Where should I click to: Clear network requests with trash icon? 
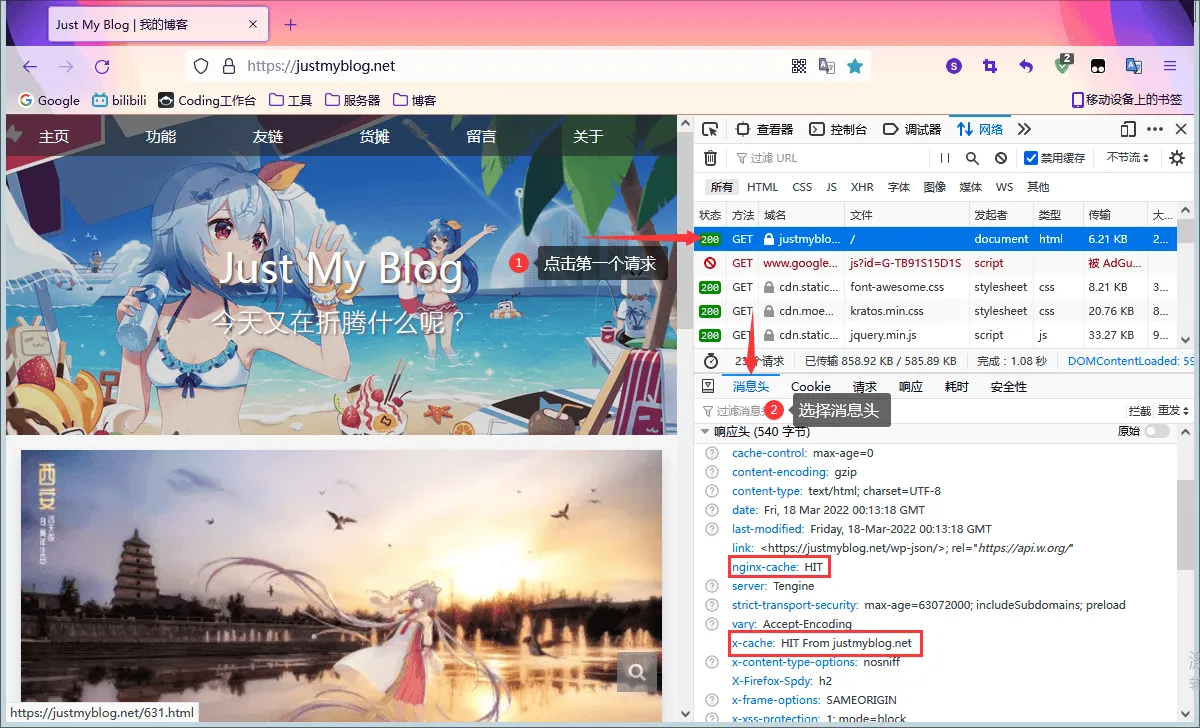click(710, 158)
